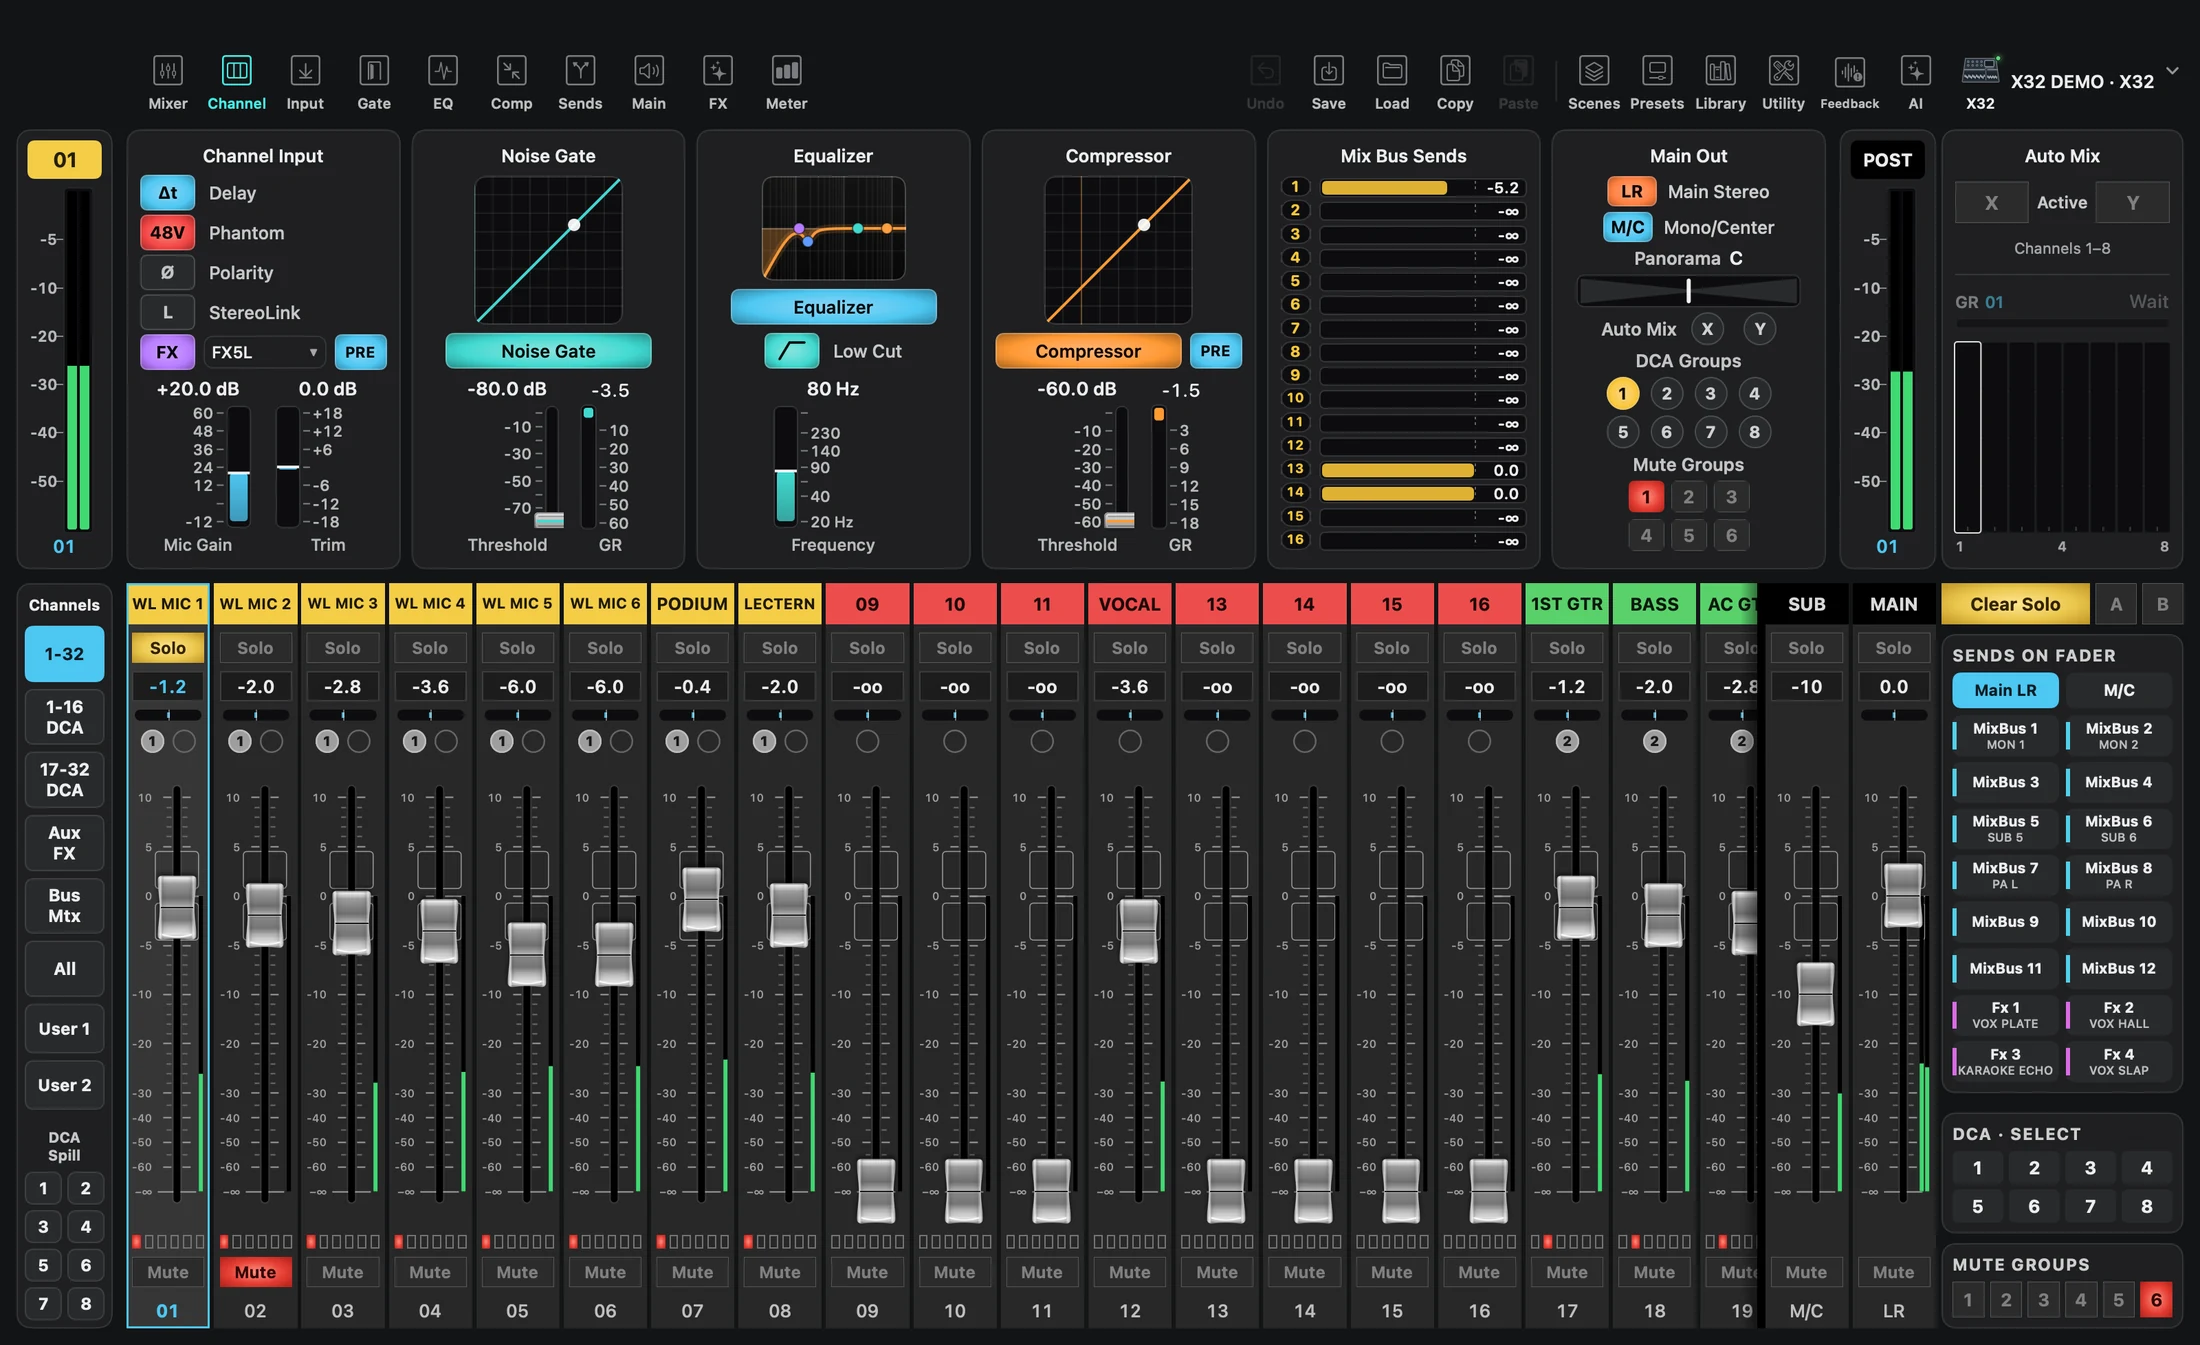
Task: Open the FX toolbar icon
Action: (x=718, y=82)
